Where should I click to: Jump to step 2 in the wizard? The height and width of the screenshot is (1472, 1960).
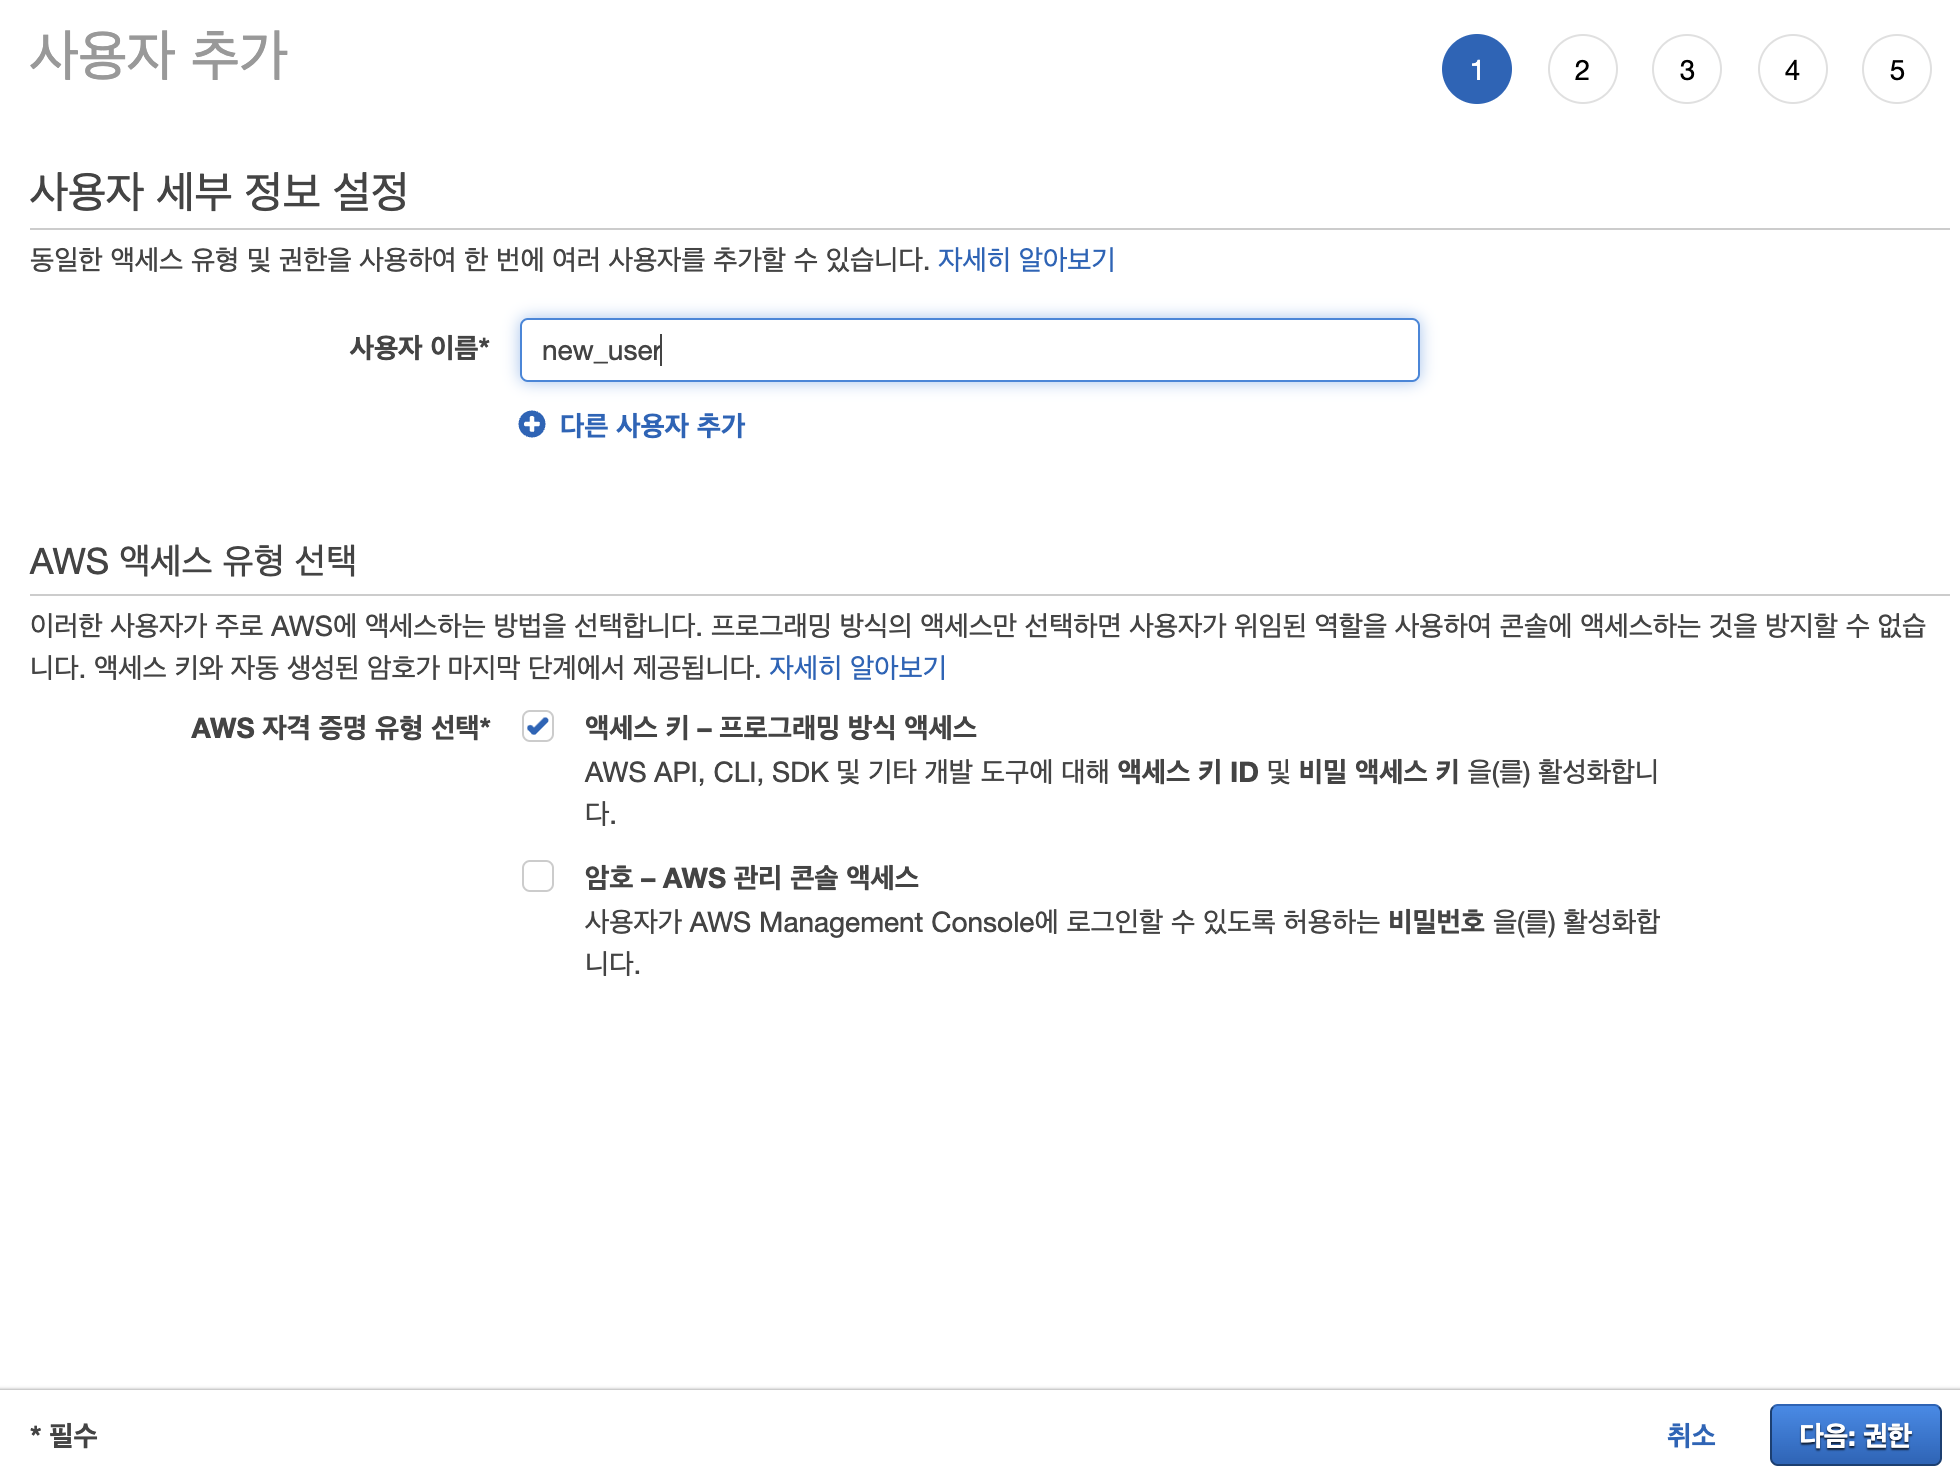(x=1581, y=70)
